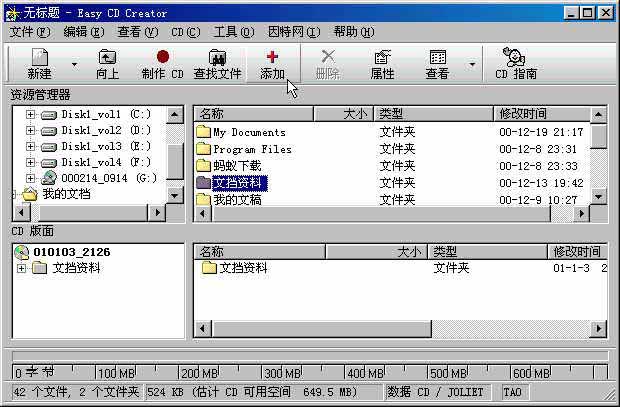The width and height of the screenshot is (620, 407).
Task: Expand the Disk1_vol4 (F:) drive node
Action: pyautogui.click(x=30, y=162)
